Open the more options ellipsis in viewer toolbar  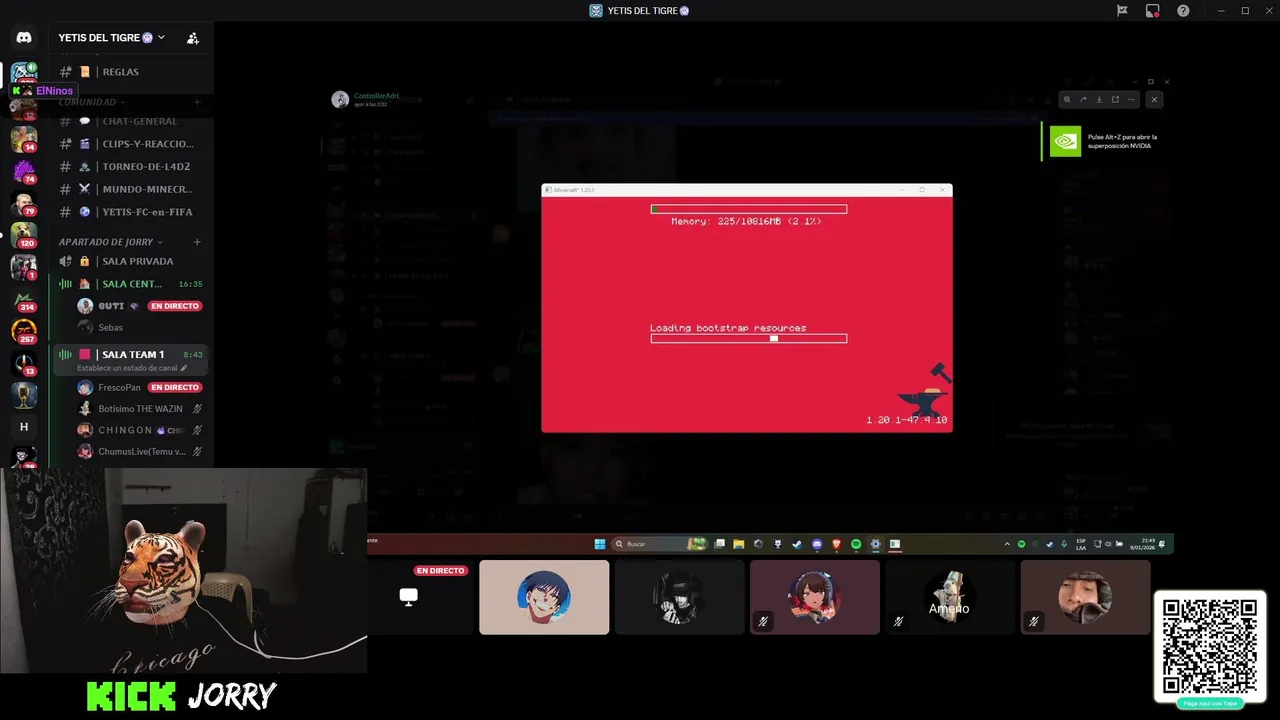[1131, 99]
